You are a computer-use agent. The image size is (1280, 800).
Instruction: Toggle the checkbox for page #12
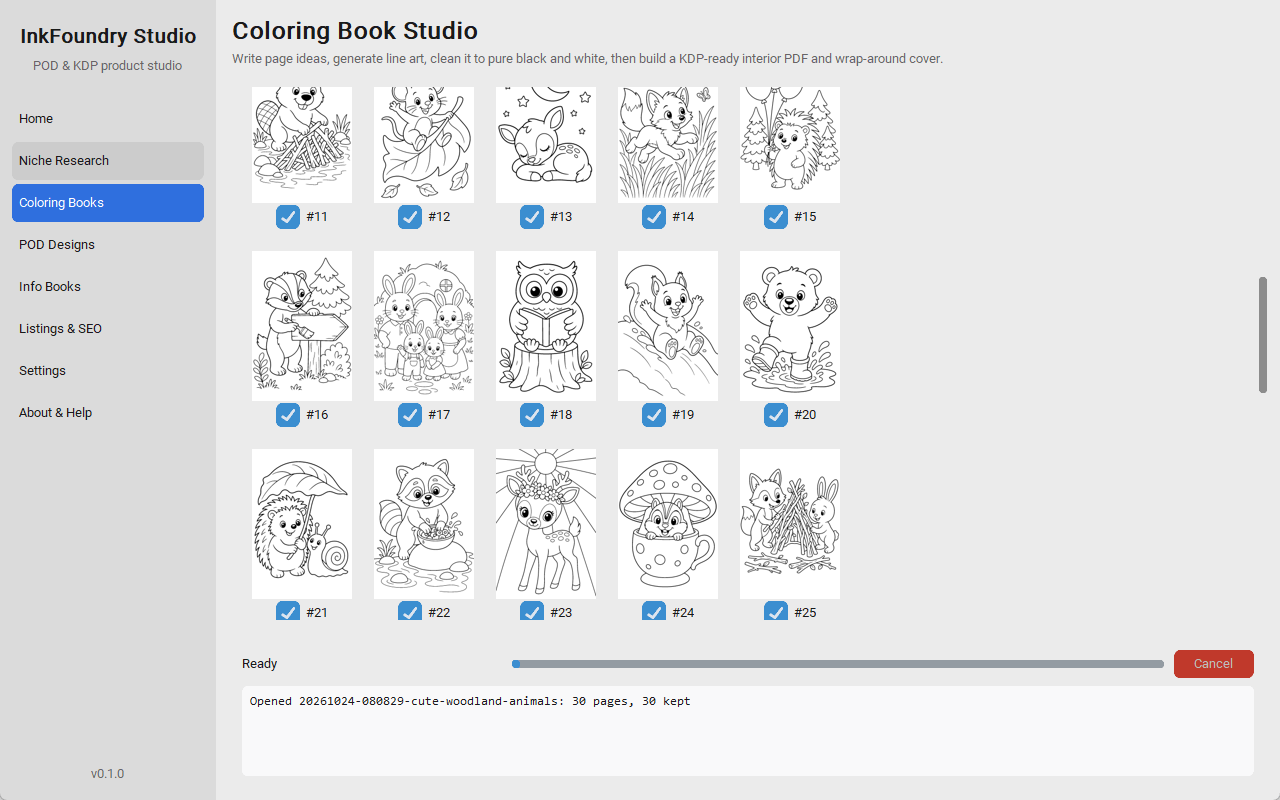pyautogui.click(x=410, y=217)
